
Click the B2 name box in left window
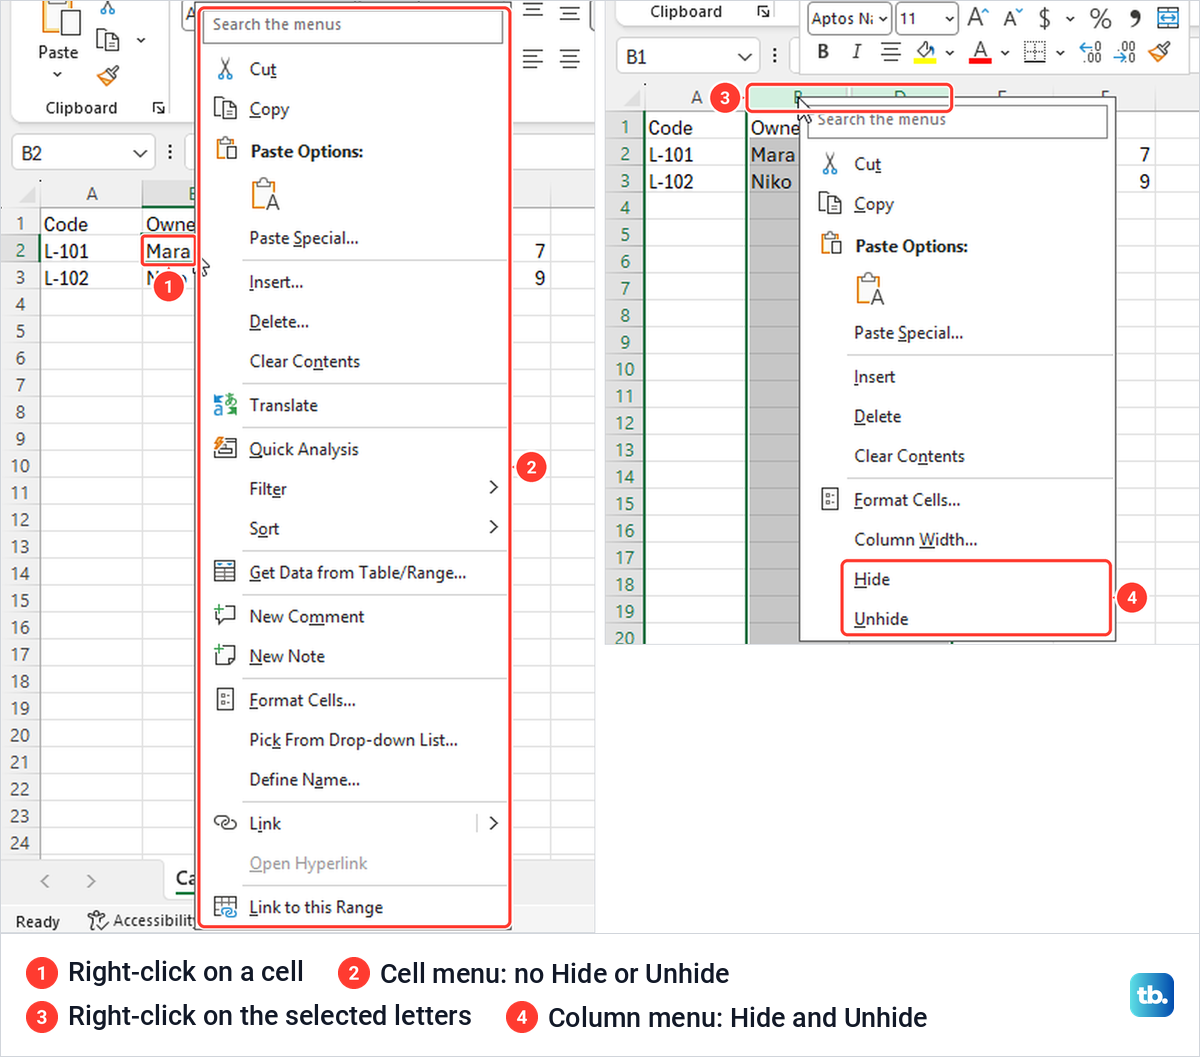[83, 153]
